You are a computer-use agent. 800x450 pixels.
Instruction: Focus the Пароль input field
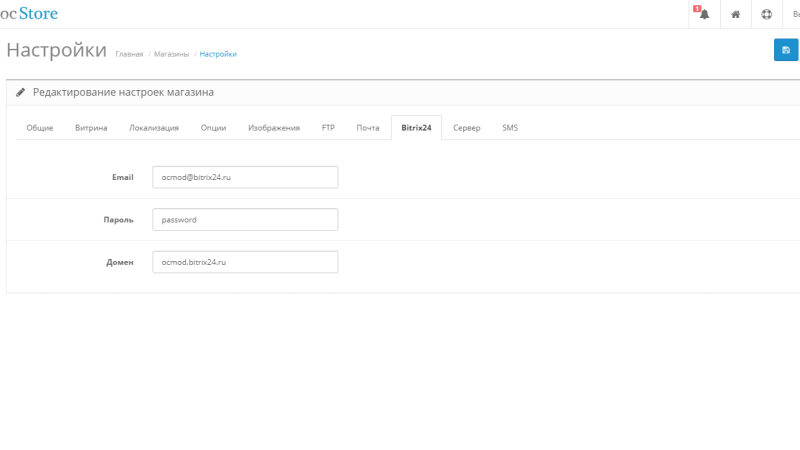(245, 219)
